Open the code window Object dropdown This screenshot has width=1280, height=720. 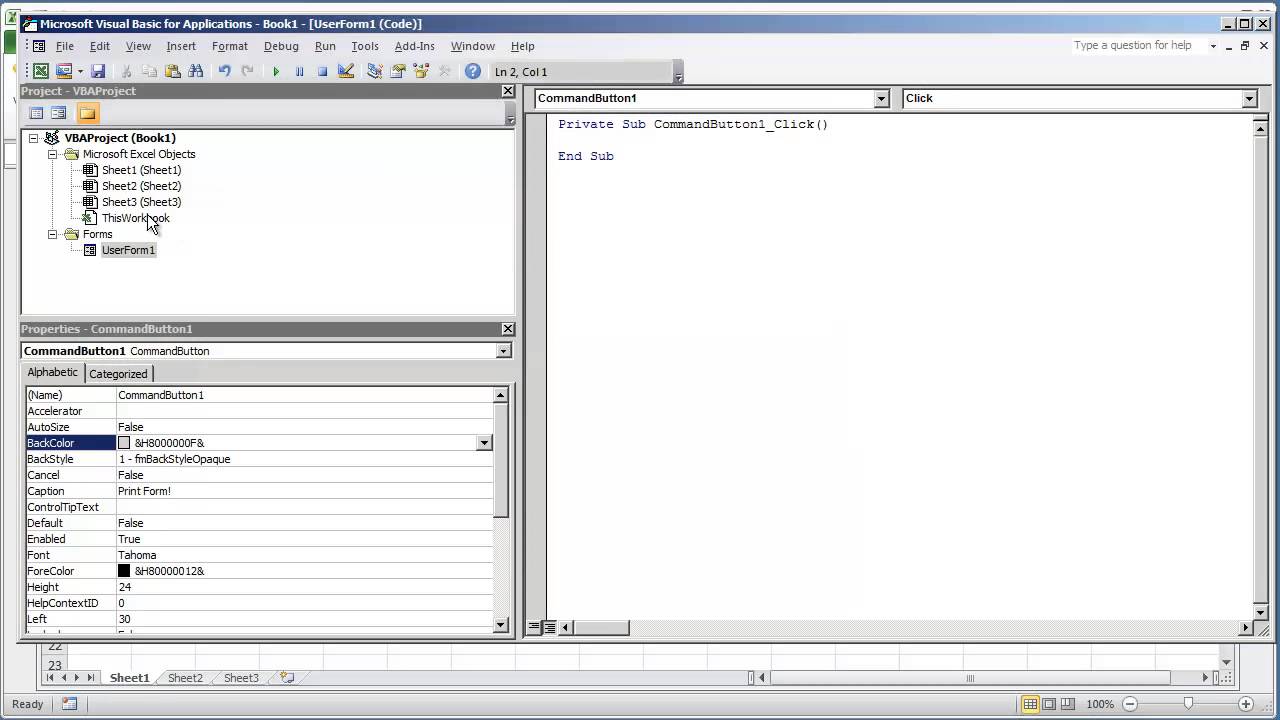pos(881,98)
